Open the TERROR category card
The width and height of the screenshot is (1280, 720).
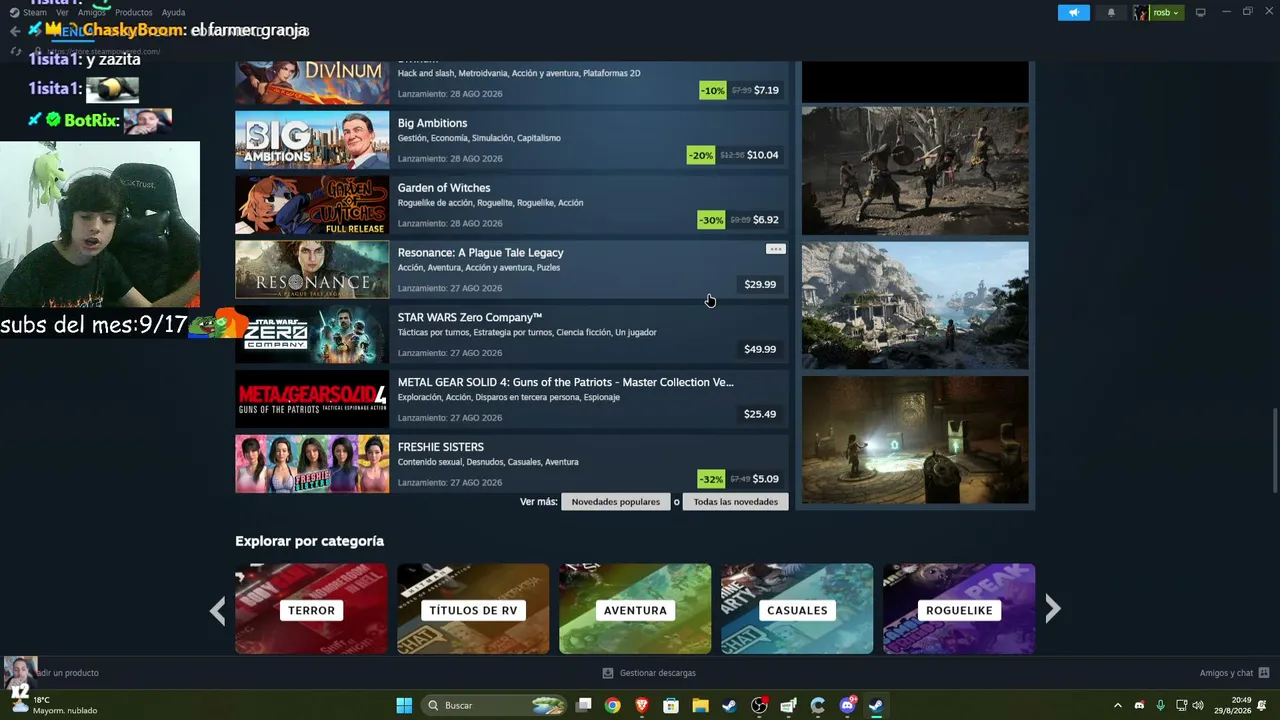[x=311, y=609]
